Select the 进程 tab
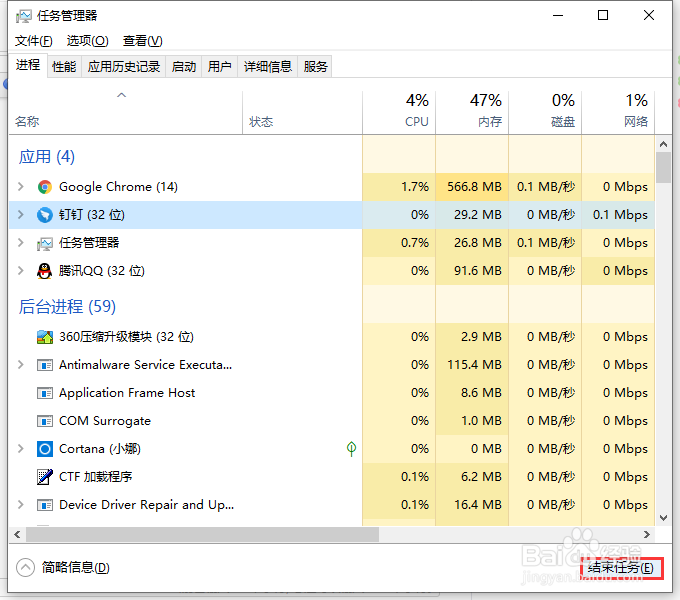 click(28, 65)
